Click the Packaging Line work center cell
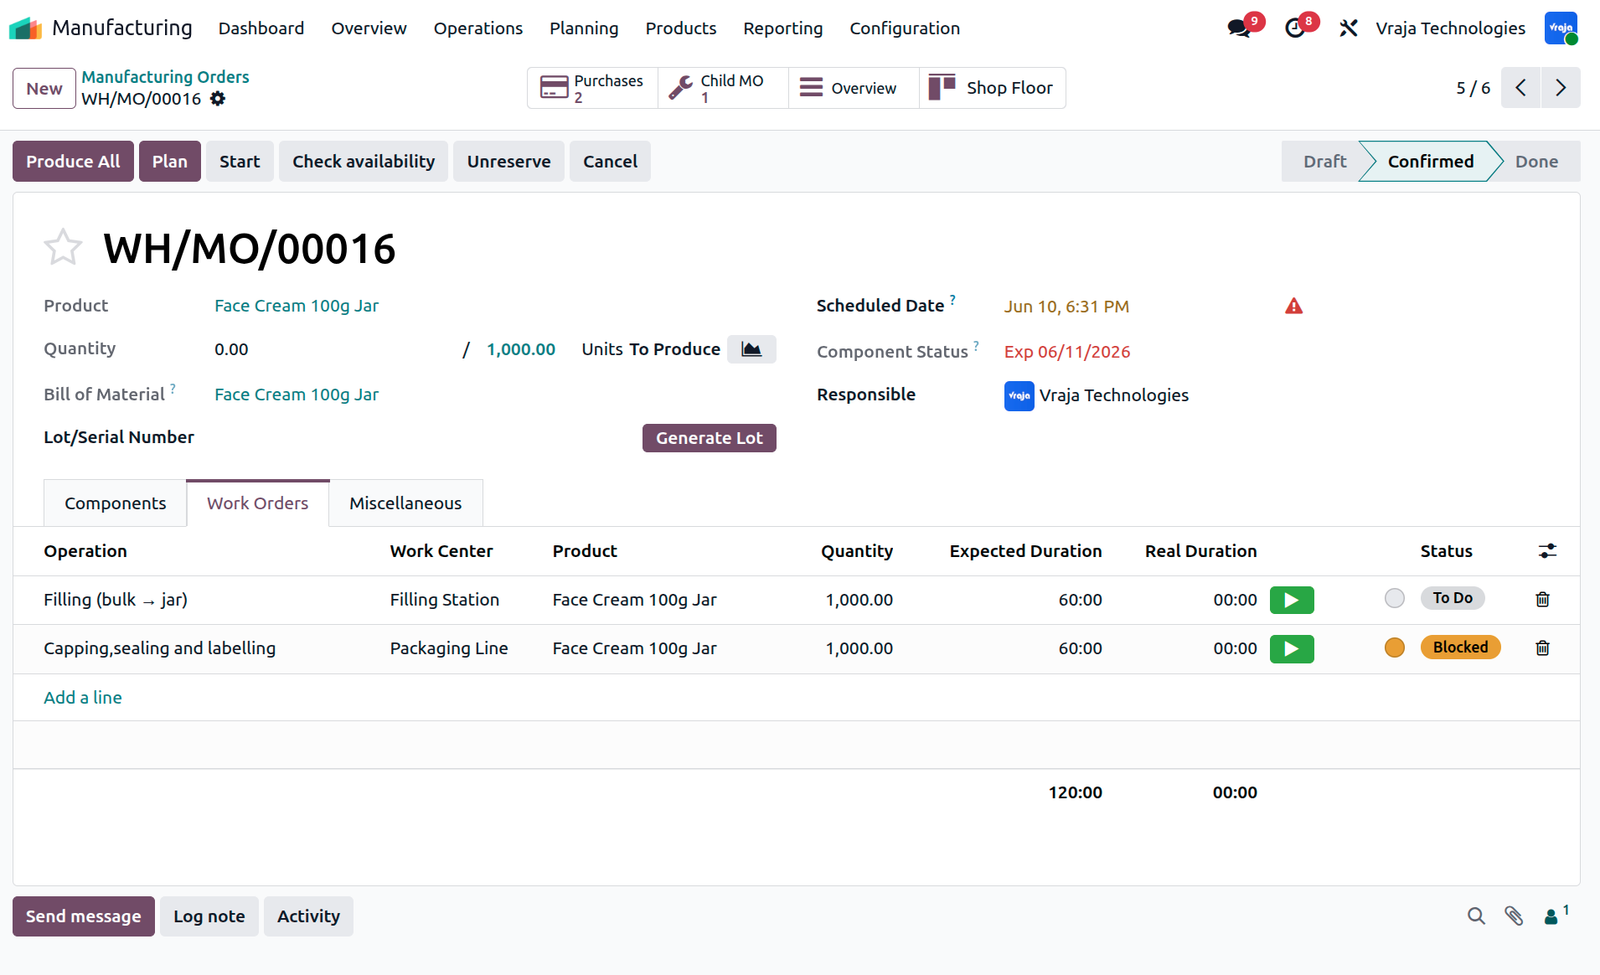This screenshot has height=975, width=1600. [449, 648]
